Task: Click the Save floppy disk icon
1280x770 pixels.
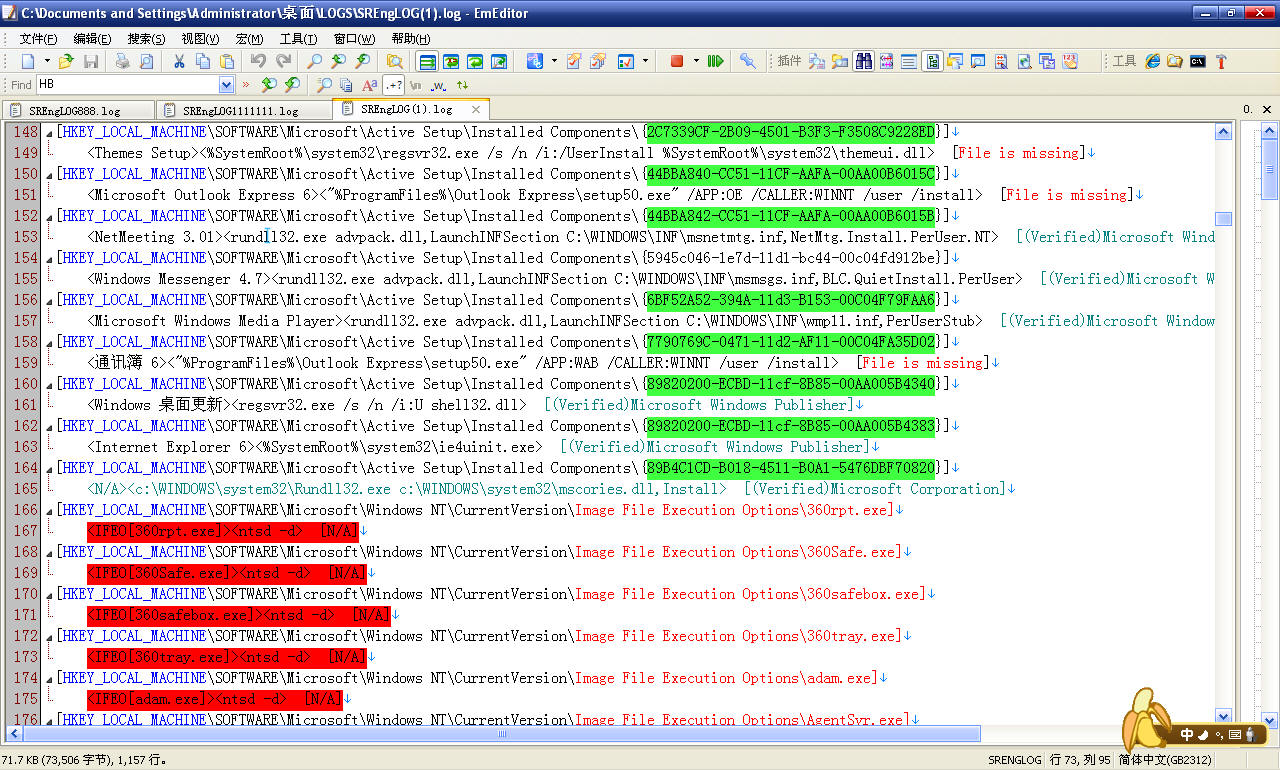Action: [x=91, y=62]
